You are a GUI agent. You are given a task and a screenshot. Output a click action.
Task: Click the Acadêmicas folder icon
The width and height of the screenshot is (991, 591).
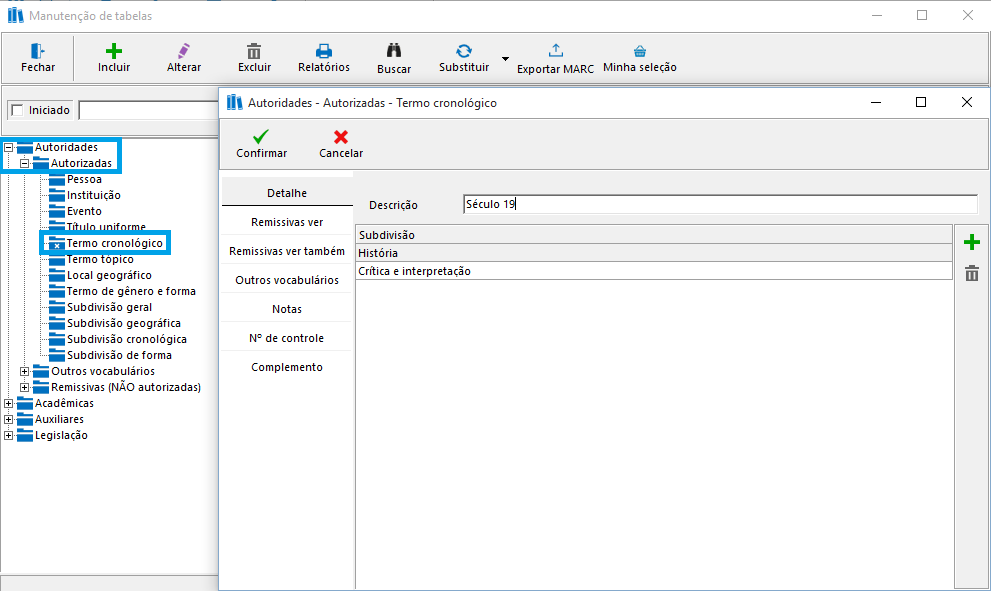coord(25,403)
